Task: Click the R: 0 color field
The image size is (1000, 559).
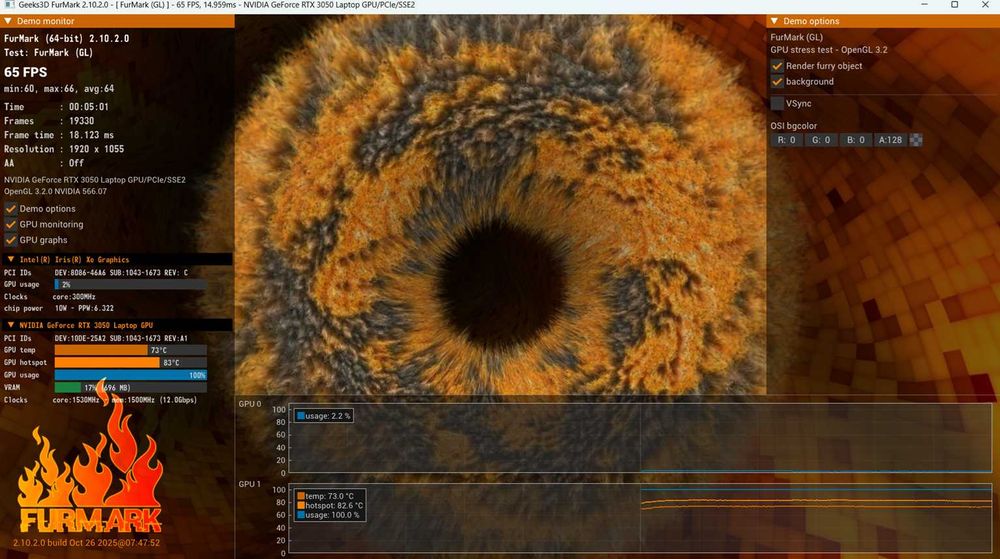Action: (x=786, y=140)
